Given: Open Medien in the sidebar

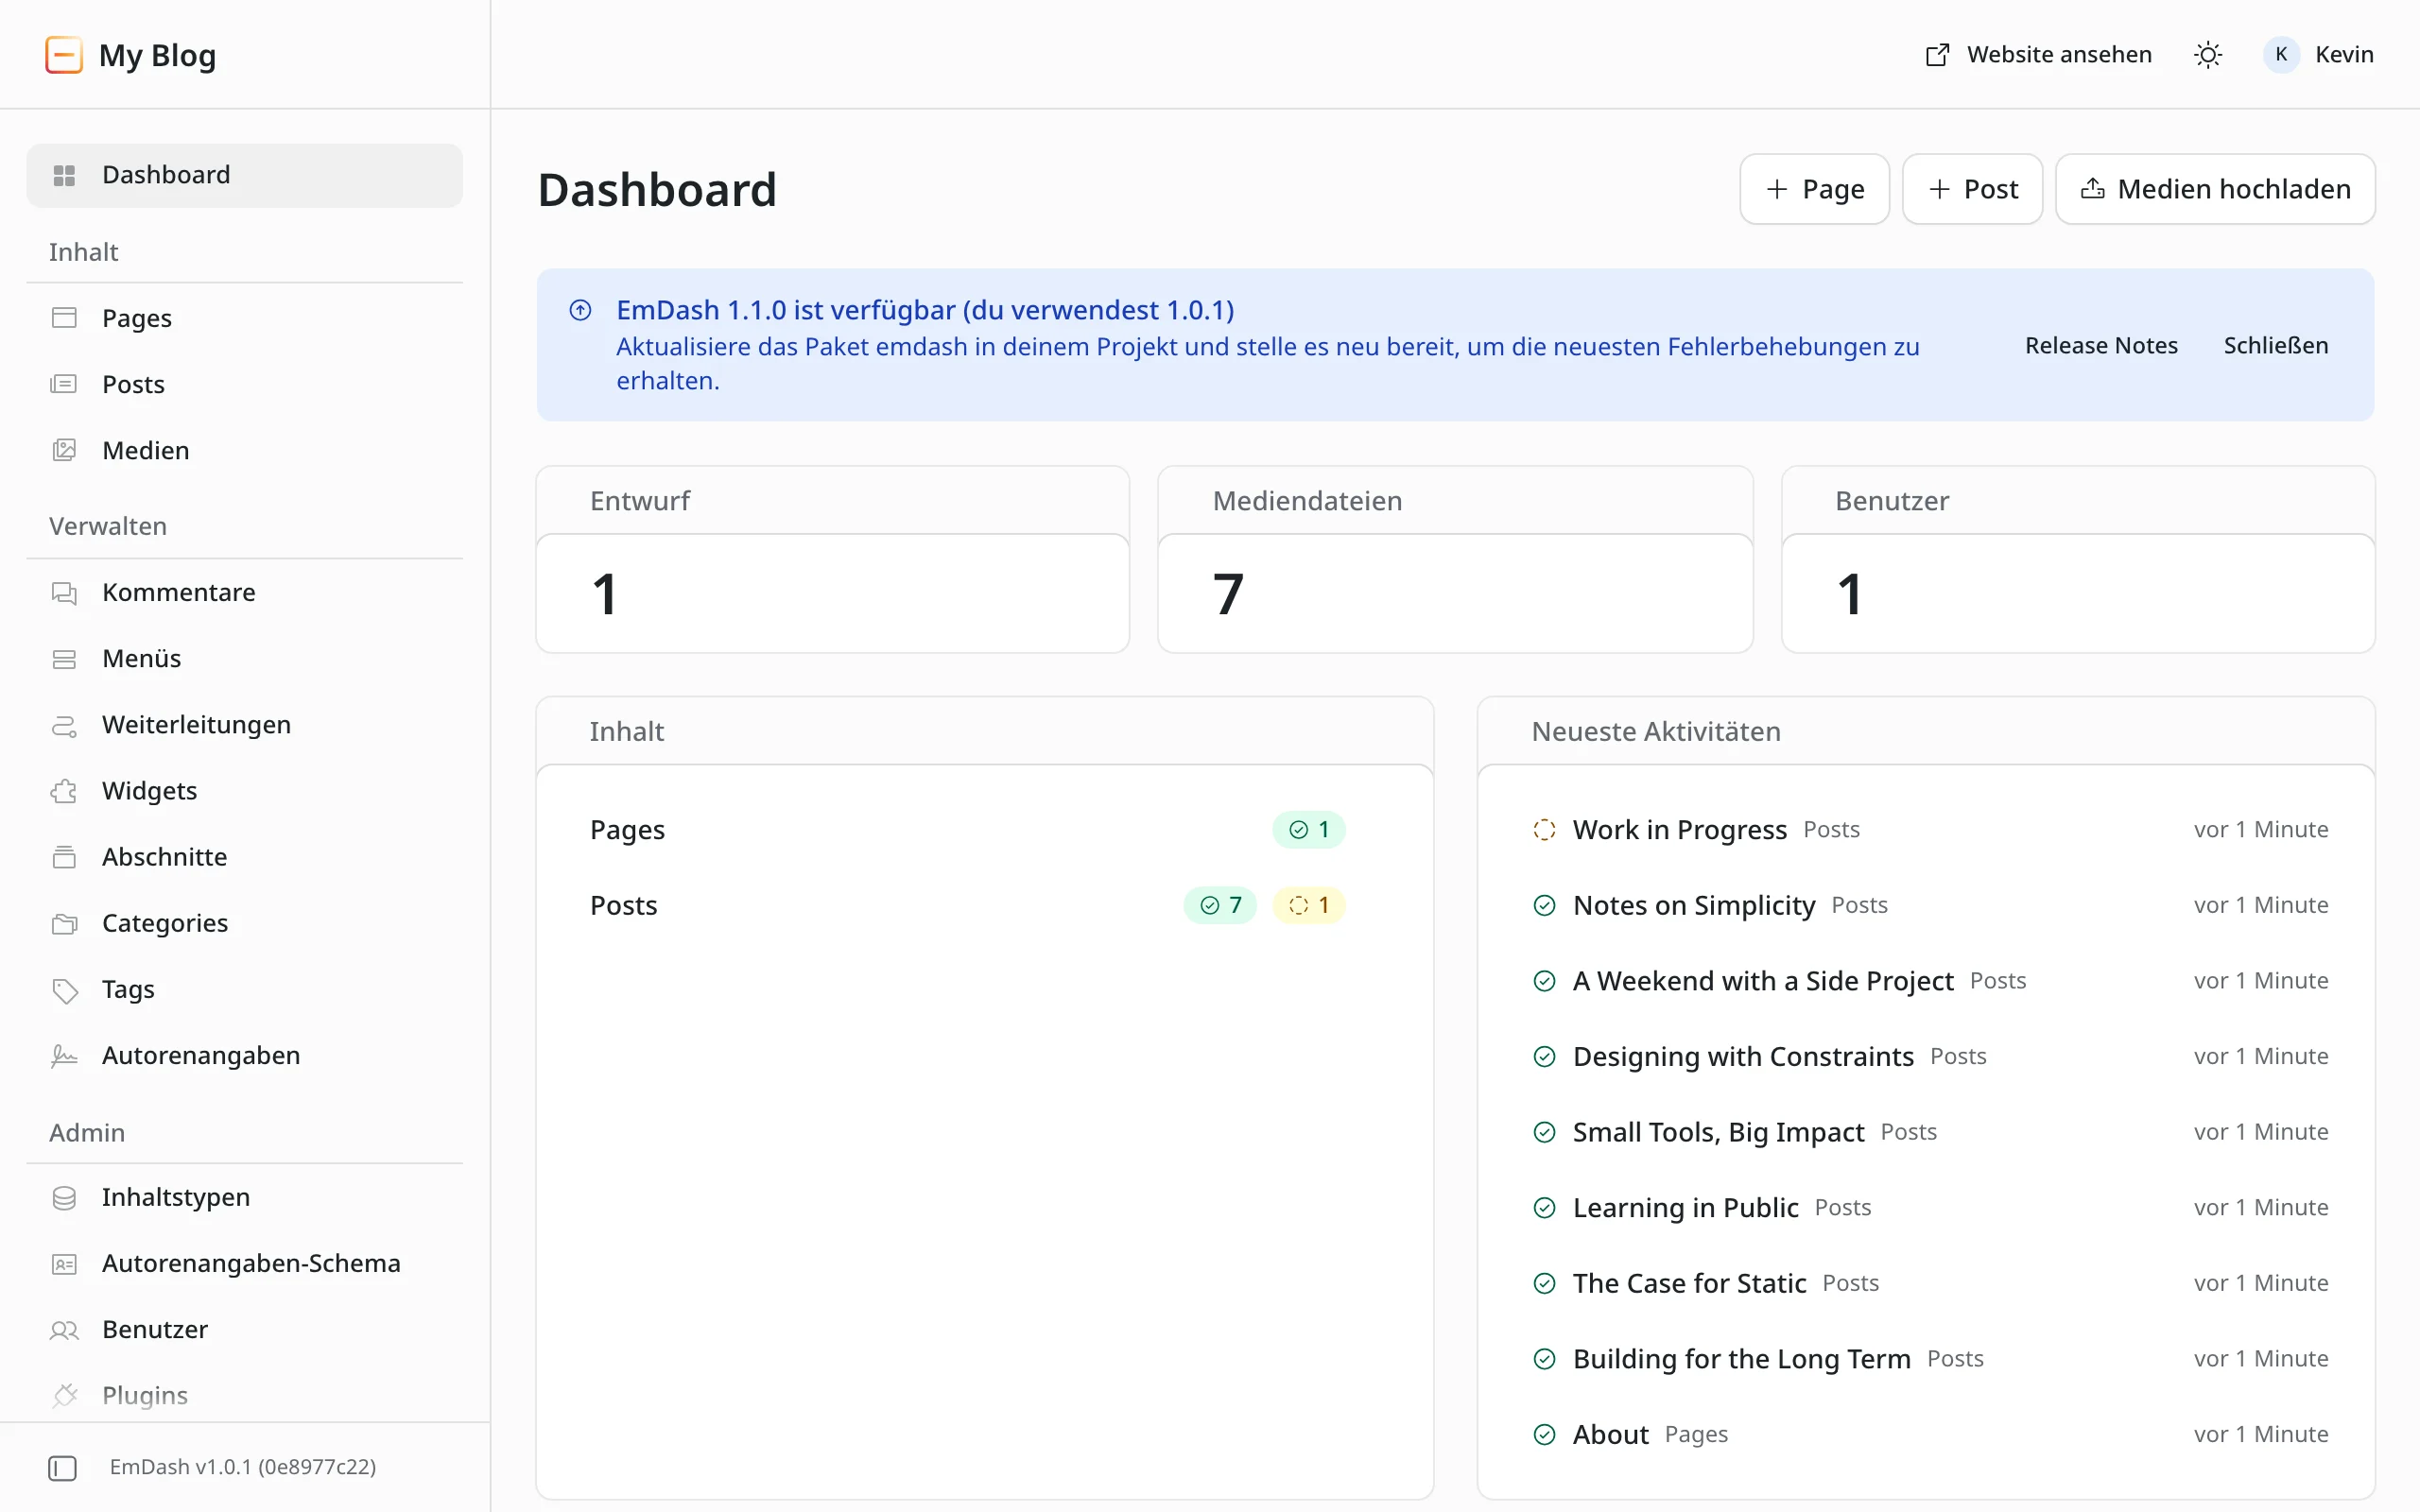Looking at the screenshot, I should pyautogui.click(x=244, y=450).
